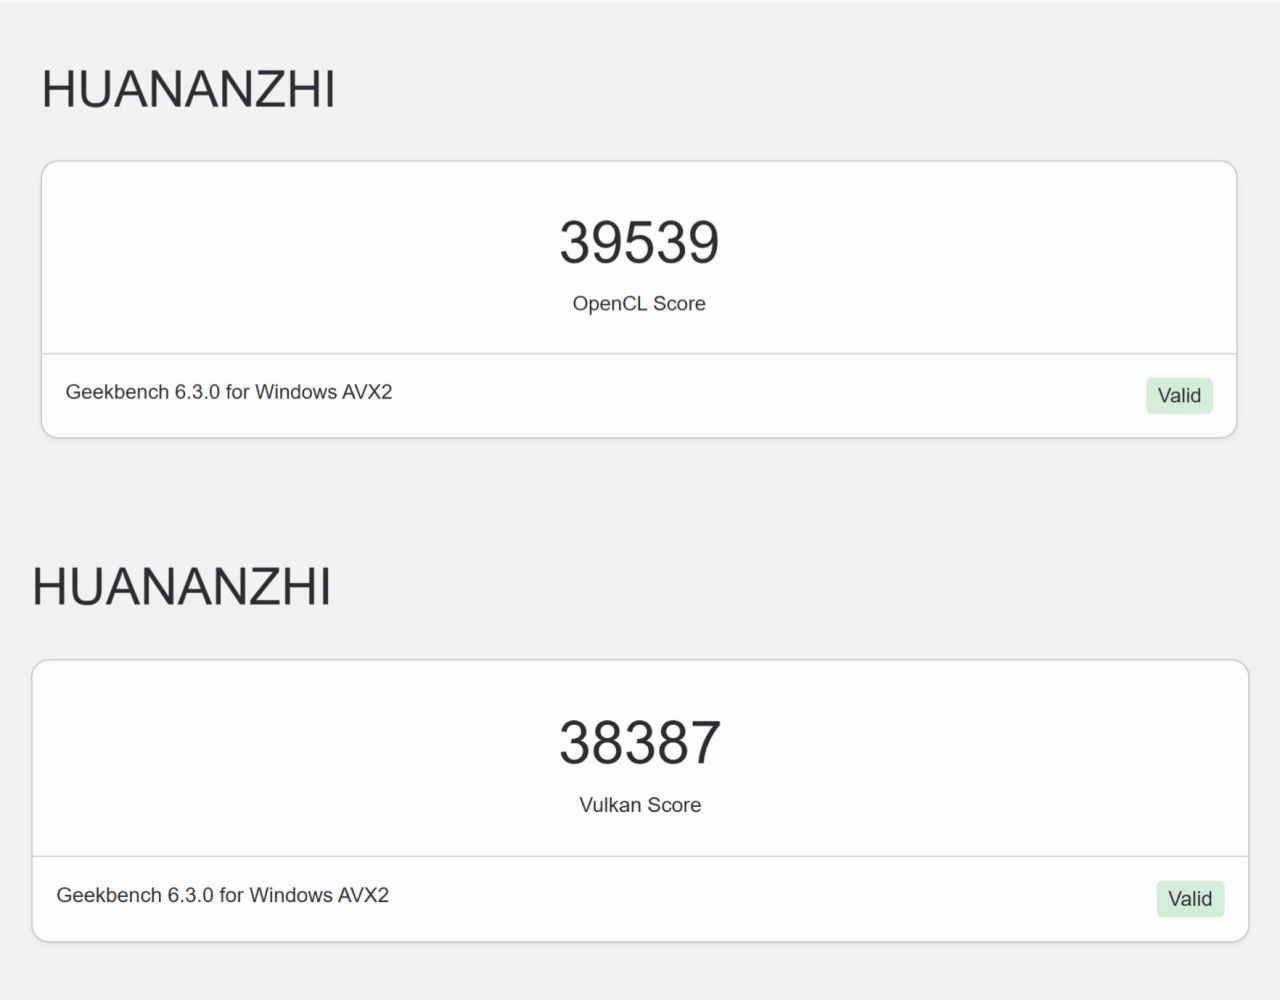Click the word Geekbench in the OpenCL card footer

pos(117,392)
